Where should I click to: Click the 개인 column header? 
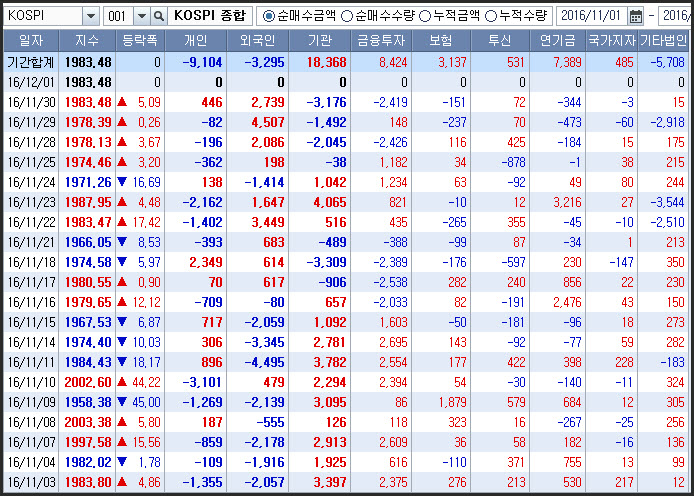tap(196, 41)
